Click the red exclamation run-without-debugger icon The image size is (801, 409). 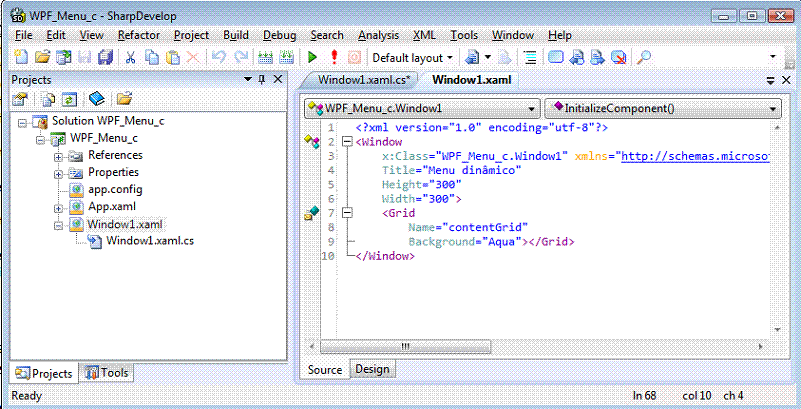click(335, 57)
